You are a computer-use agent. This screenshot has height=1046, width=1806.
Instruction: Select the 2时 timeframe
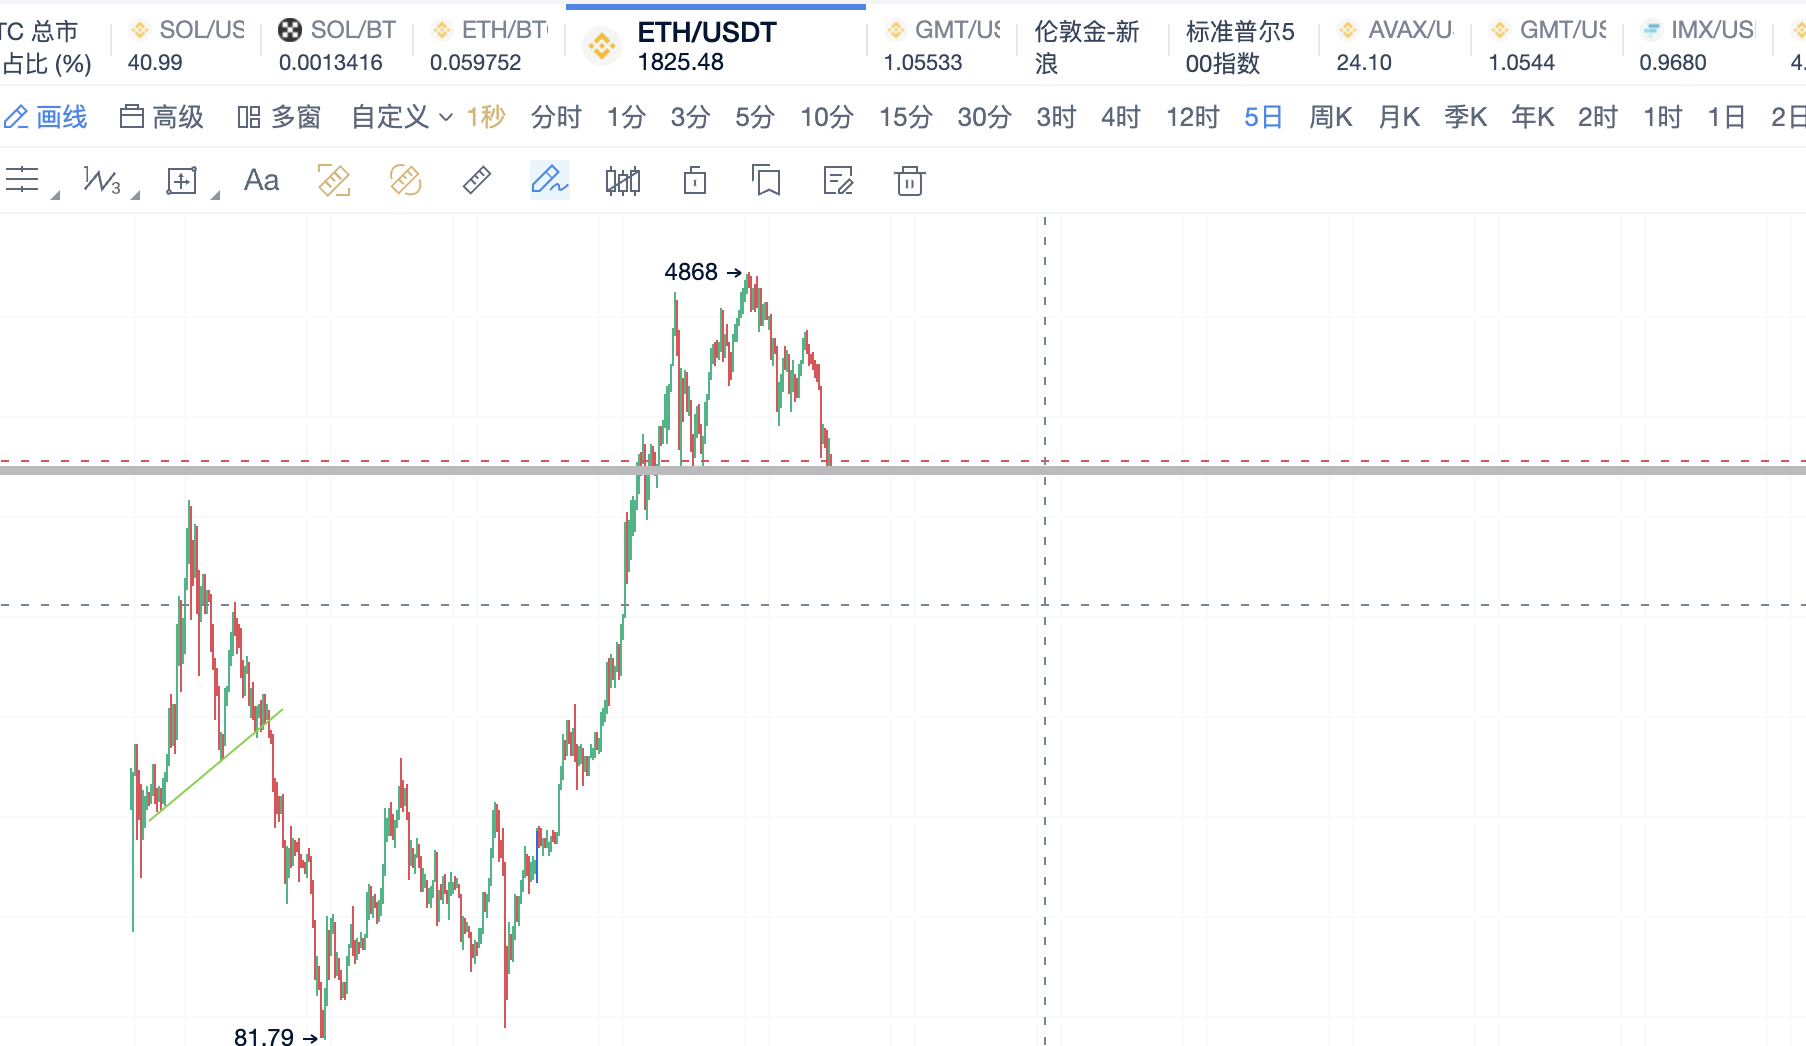1598,117
